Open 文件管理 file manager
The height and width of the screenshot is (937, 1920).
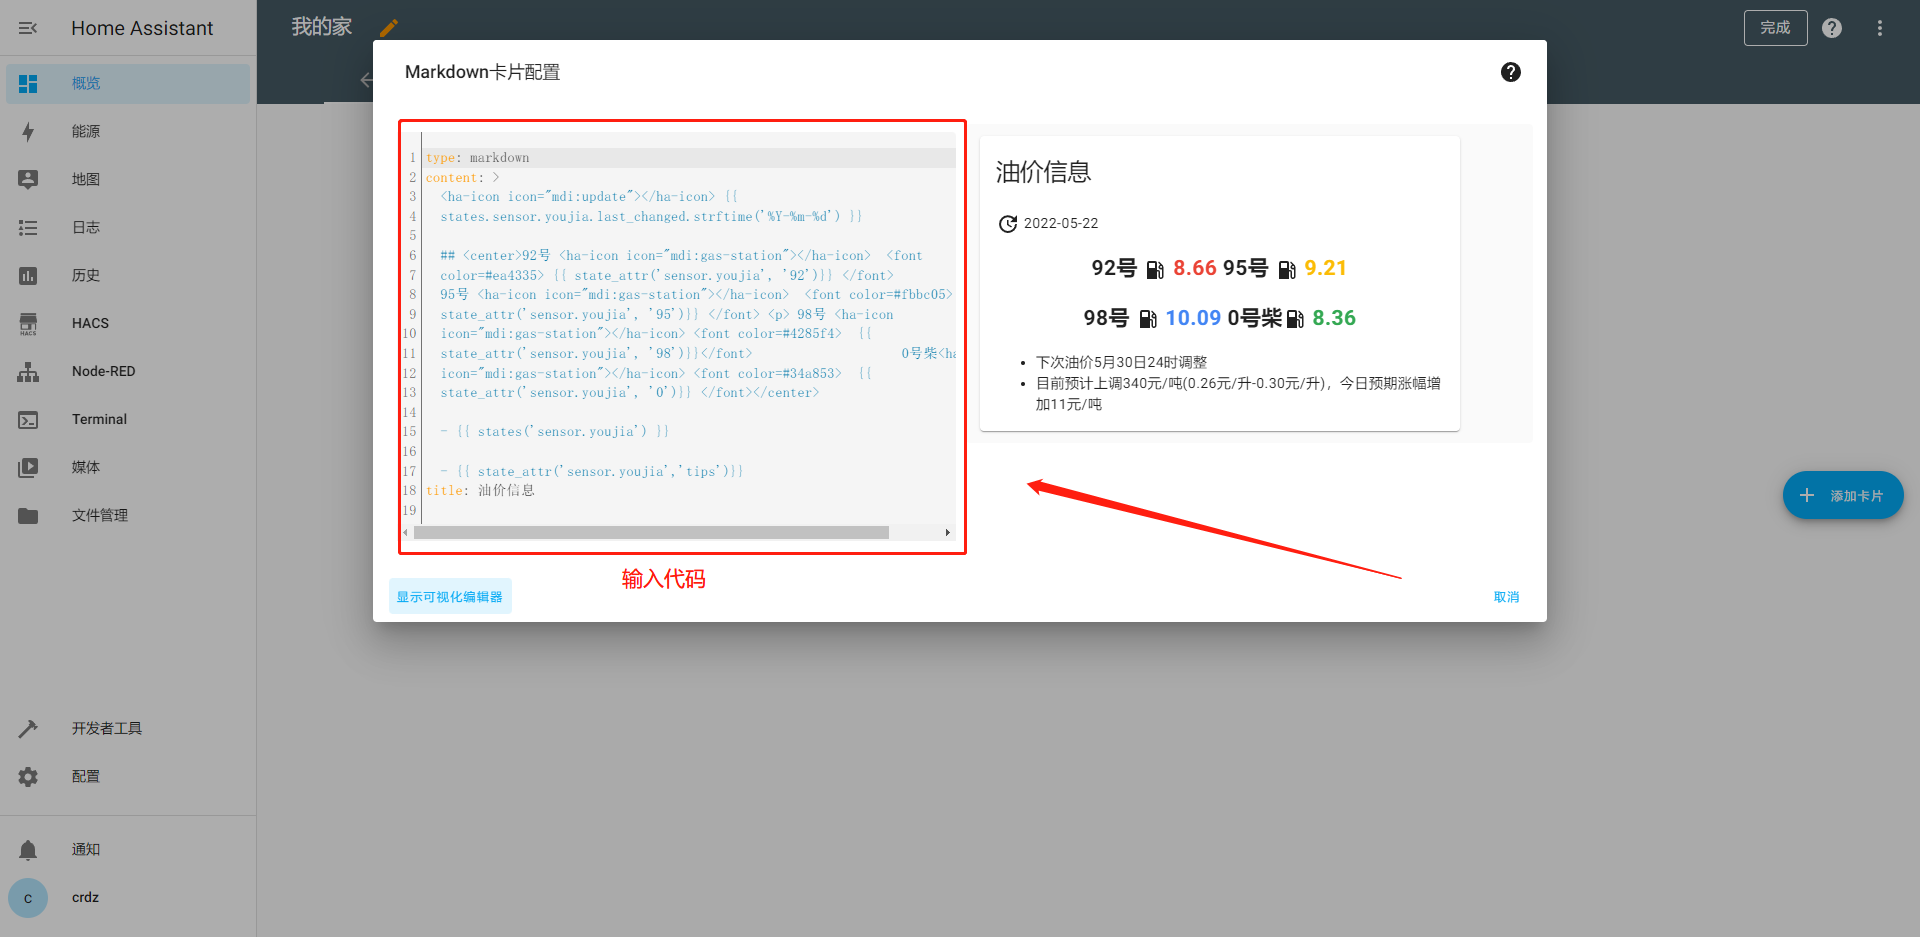pyautogui.click(x=99, y=516)
